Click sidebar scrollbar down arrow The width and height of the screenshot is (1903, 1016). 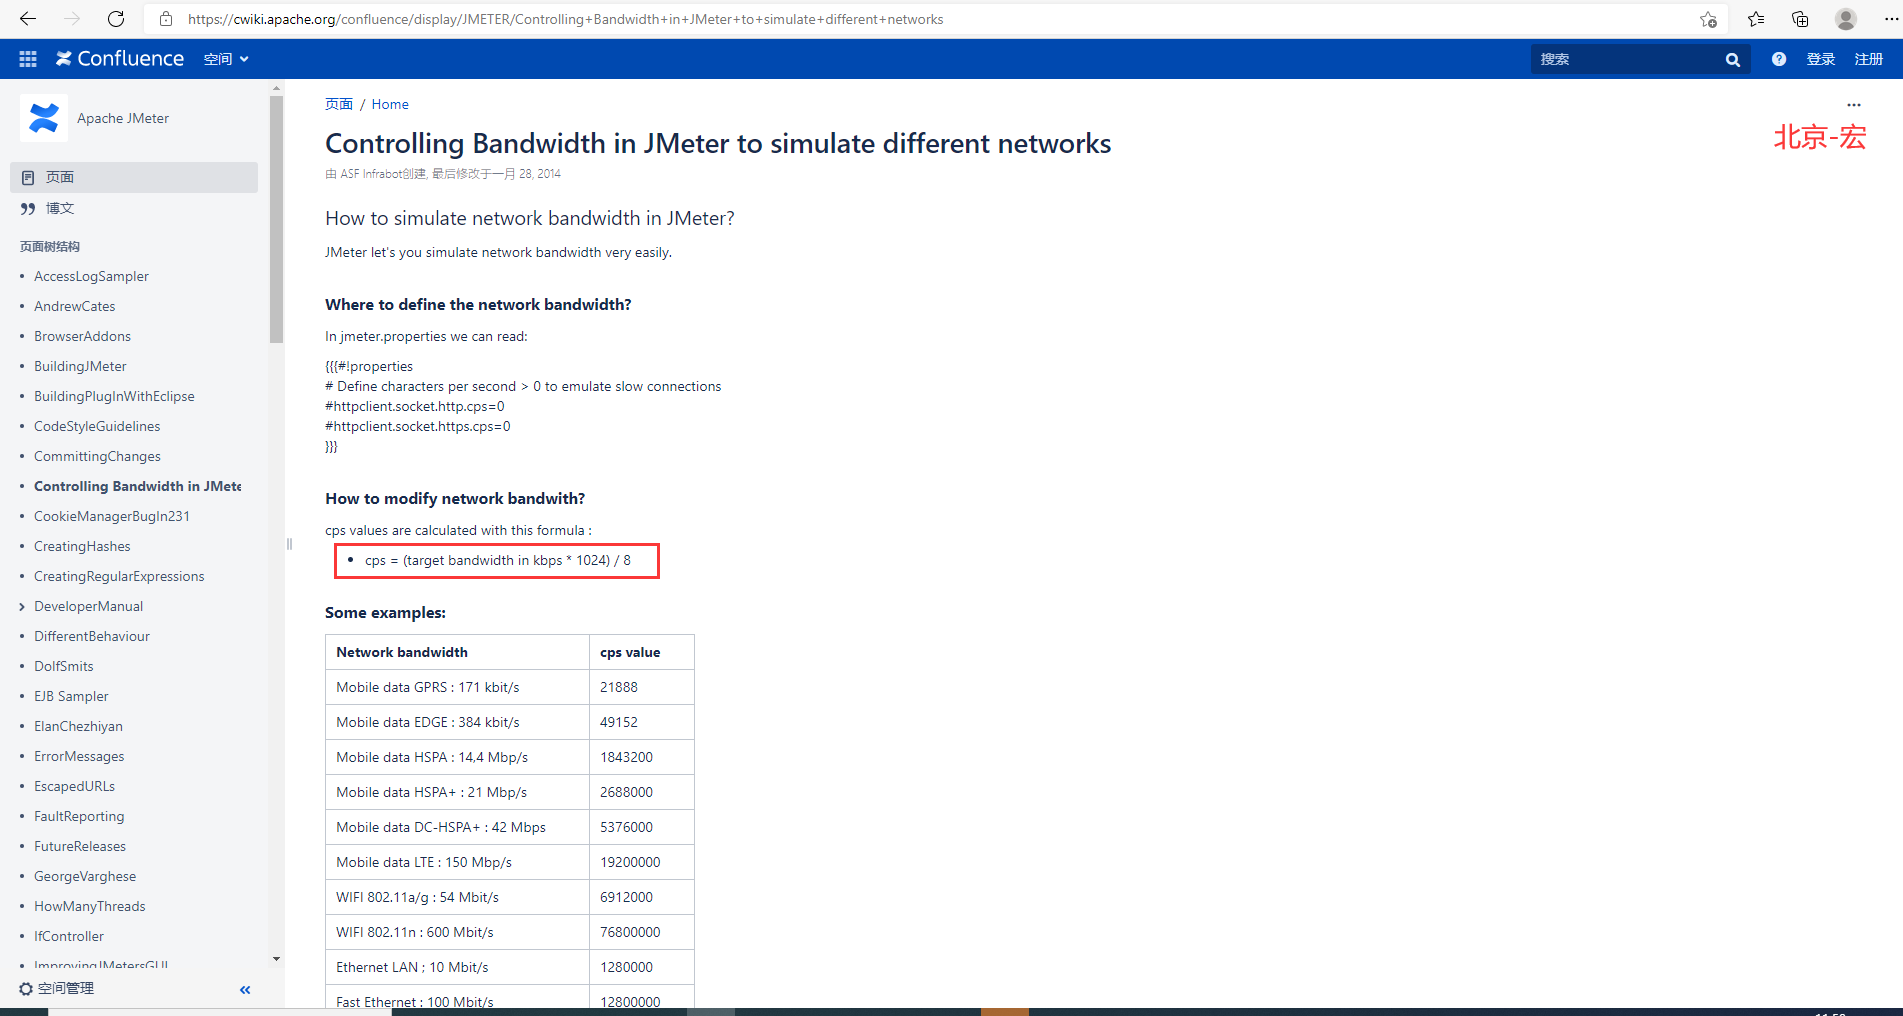277,959
